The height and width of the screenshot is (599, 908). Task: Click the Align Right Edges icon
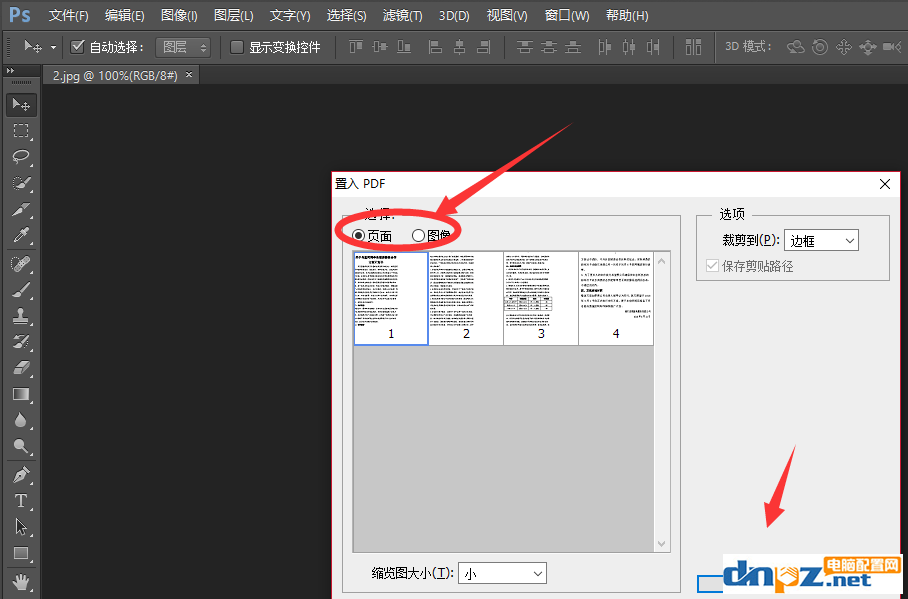point(484,46)
